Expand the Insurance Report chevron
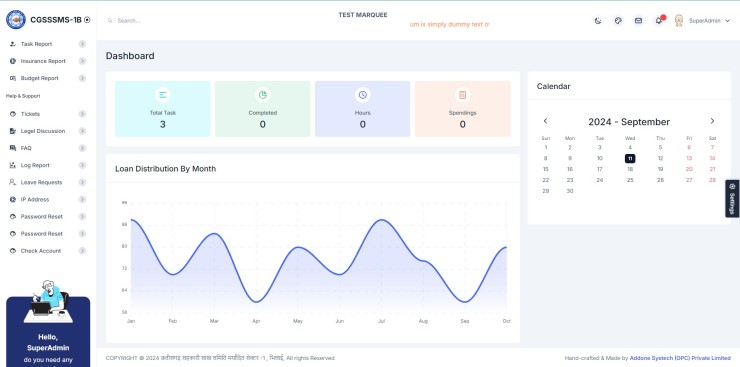740x367 pixels. pos(83,61)
